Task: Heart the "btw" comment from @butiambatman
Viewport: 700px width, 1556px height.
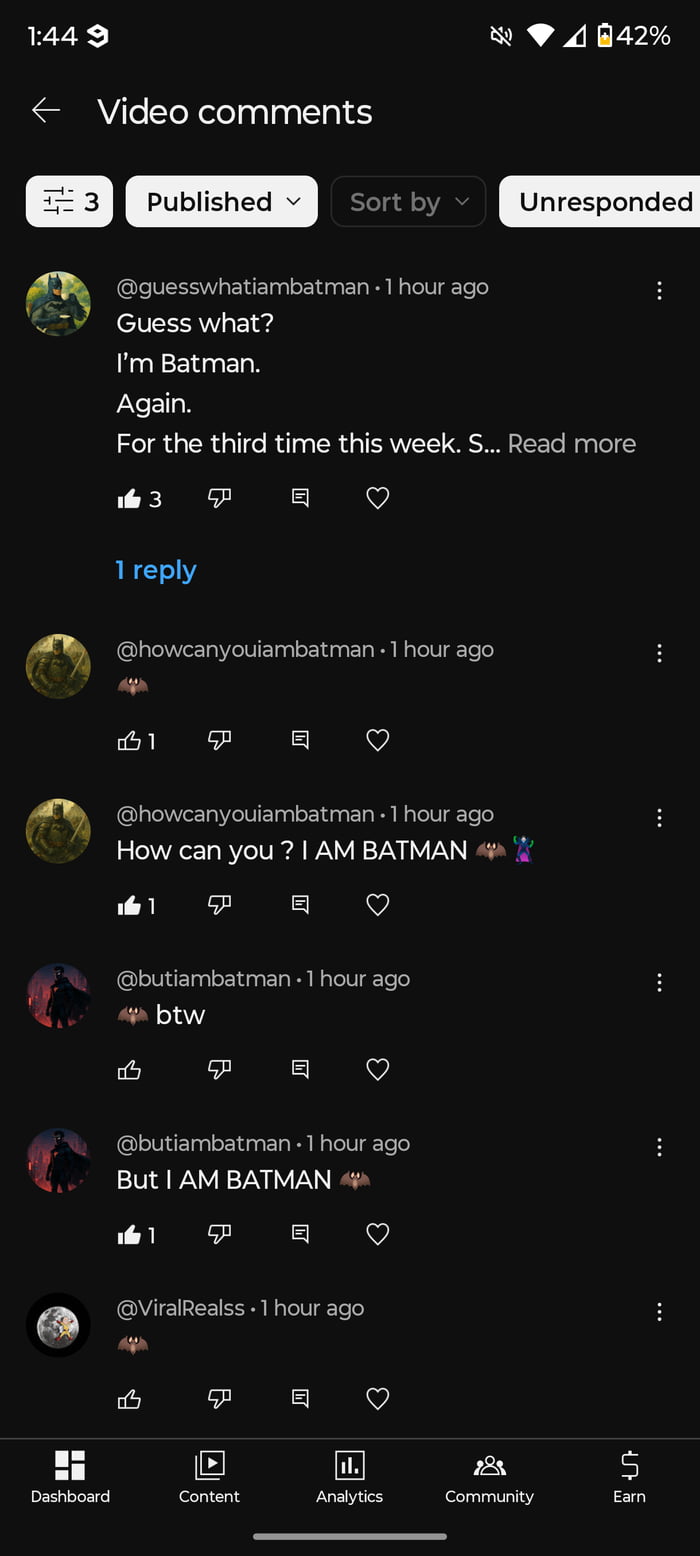Action: click(x=377, y=1069)
